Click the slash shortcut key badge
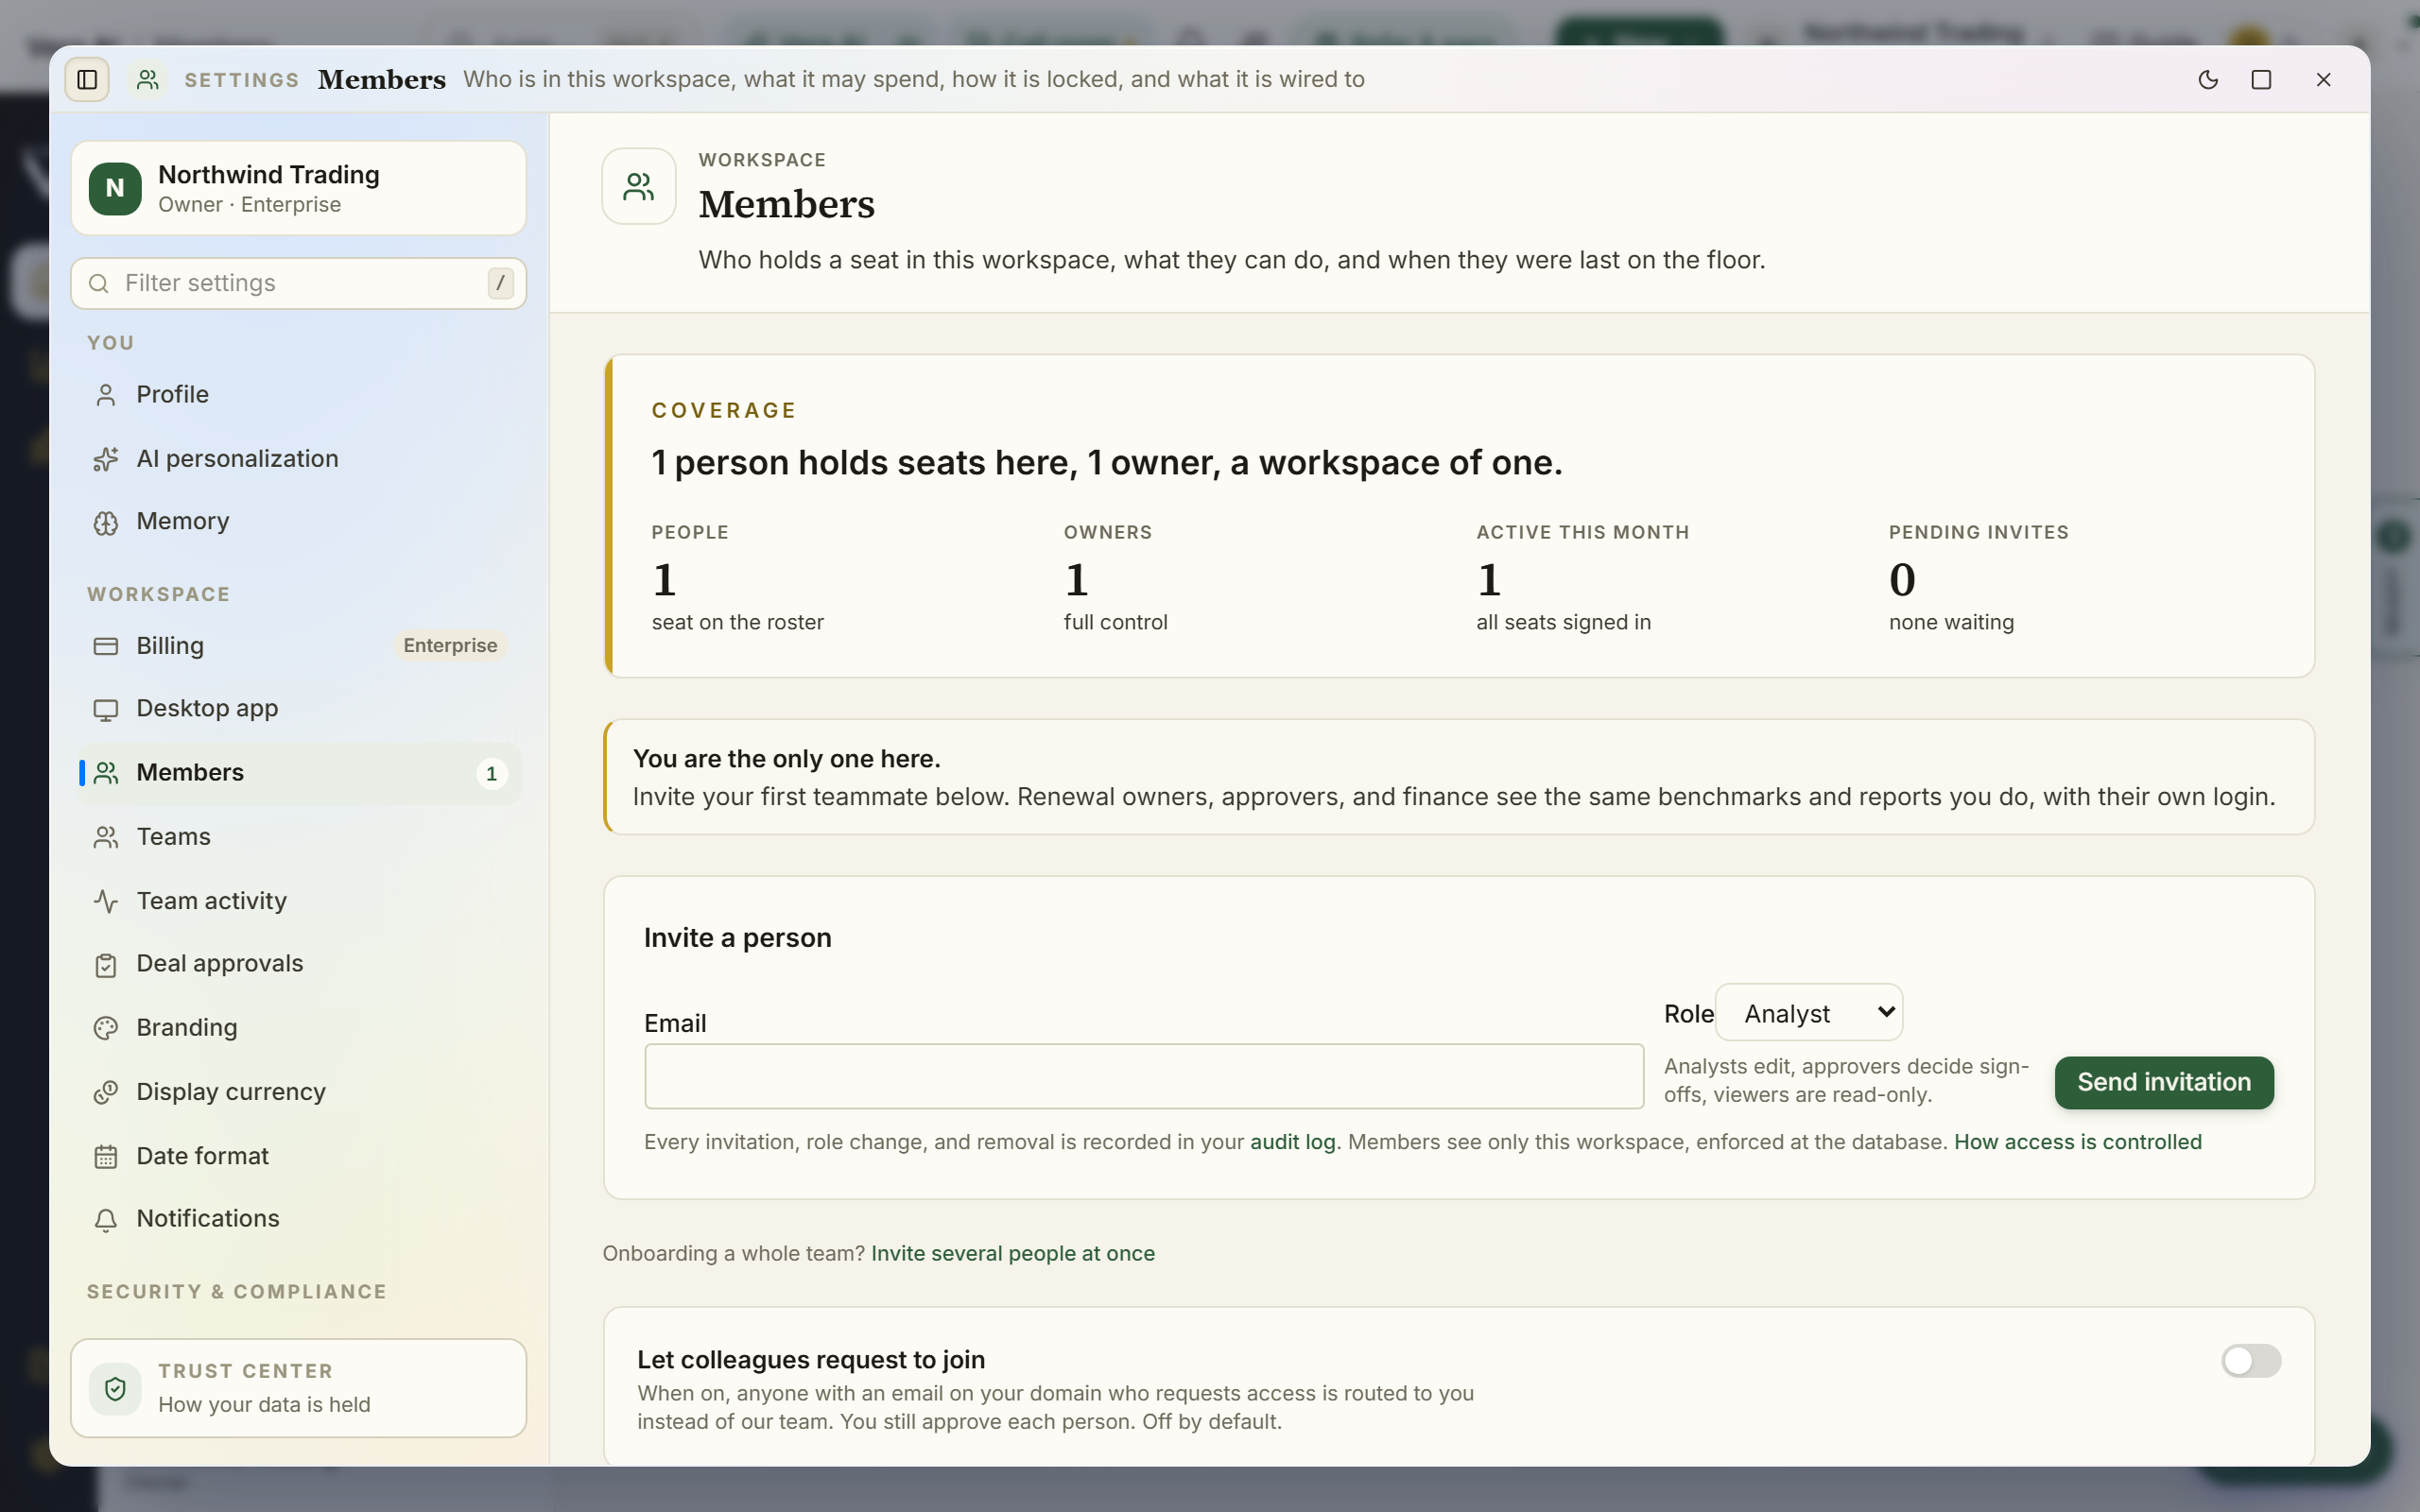This screenshot has height=1512, width=2420. 500,283
